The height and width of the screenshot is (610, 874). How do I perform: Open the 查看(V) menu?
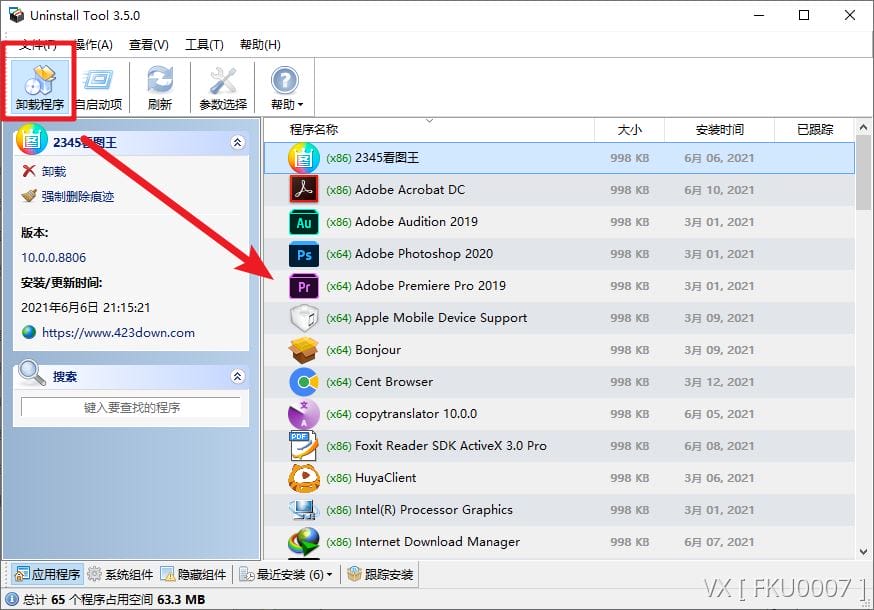pyautogui.click(x=149, y=45)
